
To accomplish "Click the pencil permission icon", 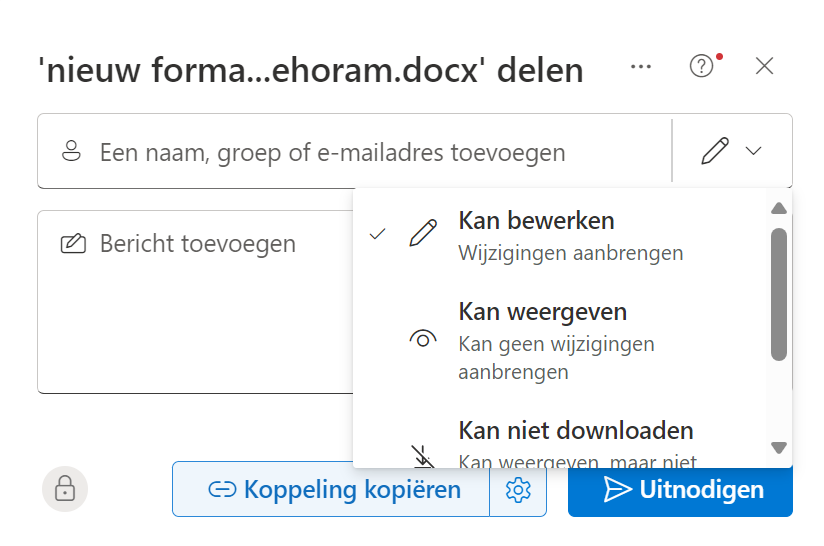I will pos(715,151).
